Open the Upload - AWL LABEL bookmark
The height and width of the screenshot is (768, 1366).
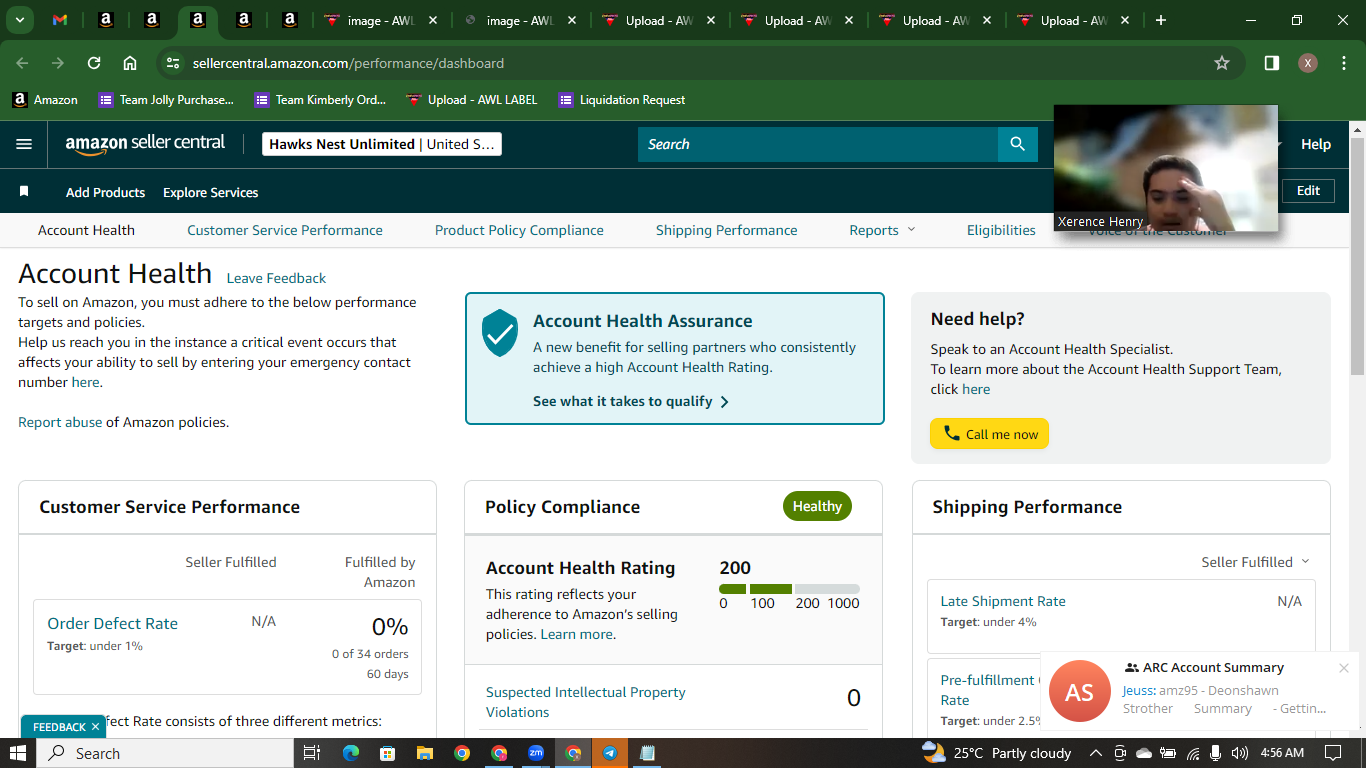[472, 100]
